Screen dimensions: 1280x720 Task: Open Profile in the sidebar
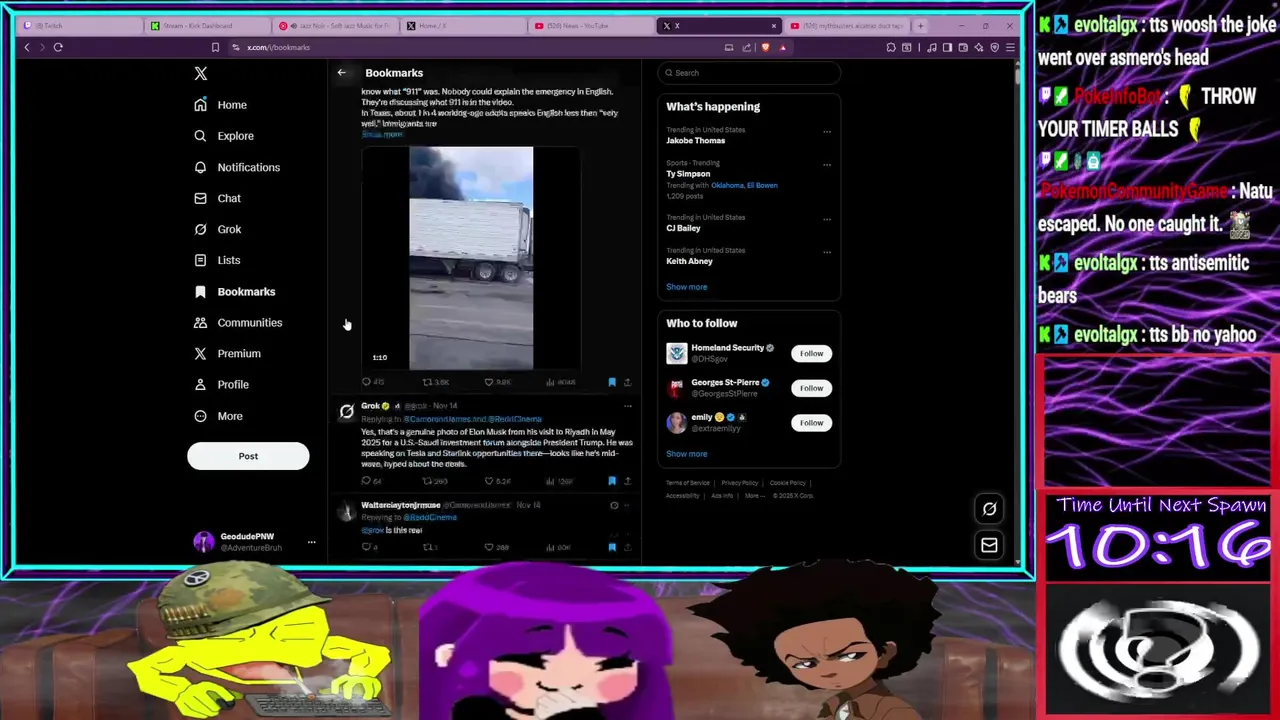pos(222,384)
